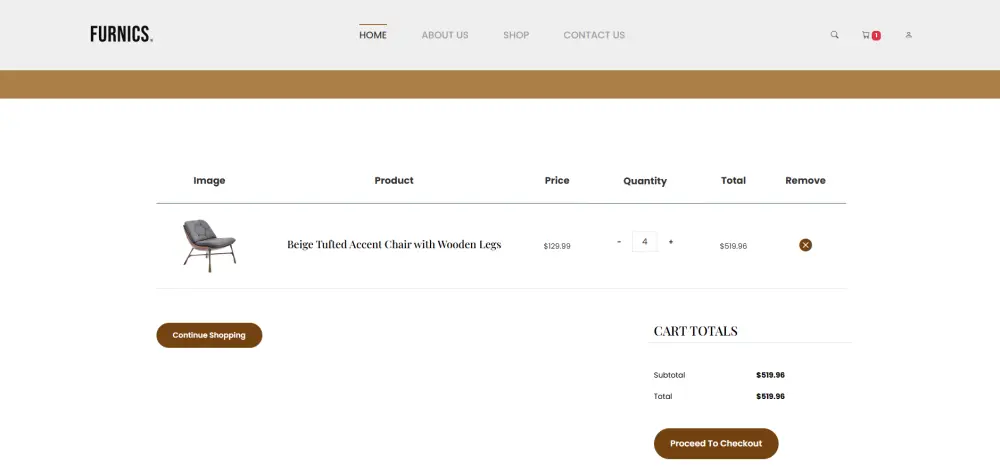
Task: Remove the accent chair from cart
Action: [805, 245]
